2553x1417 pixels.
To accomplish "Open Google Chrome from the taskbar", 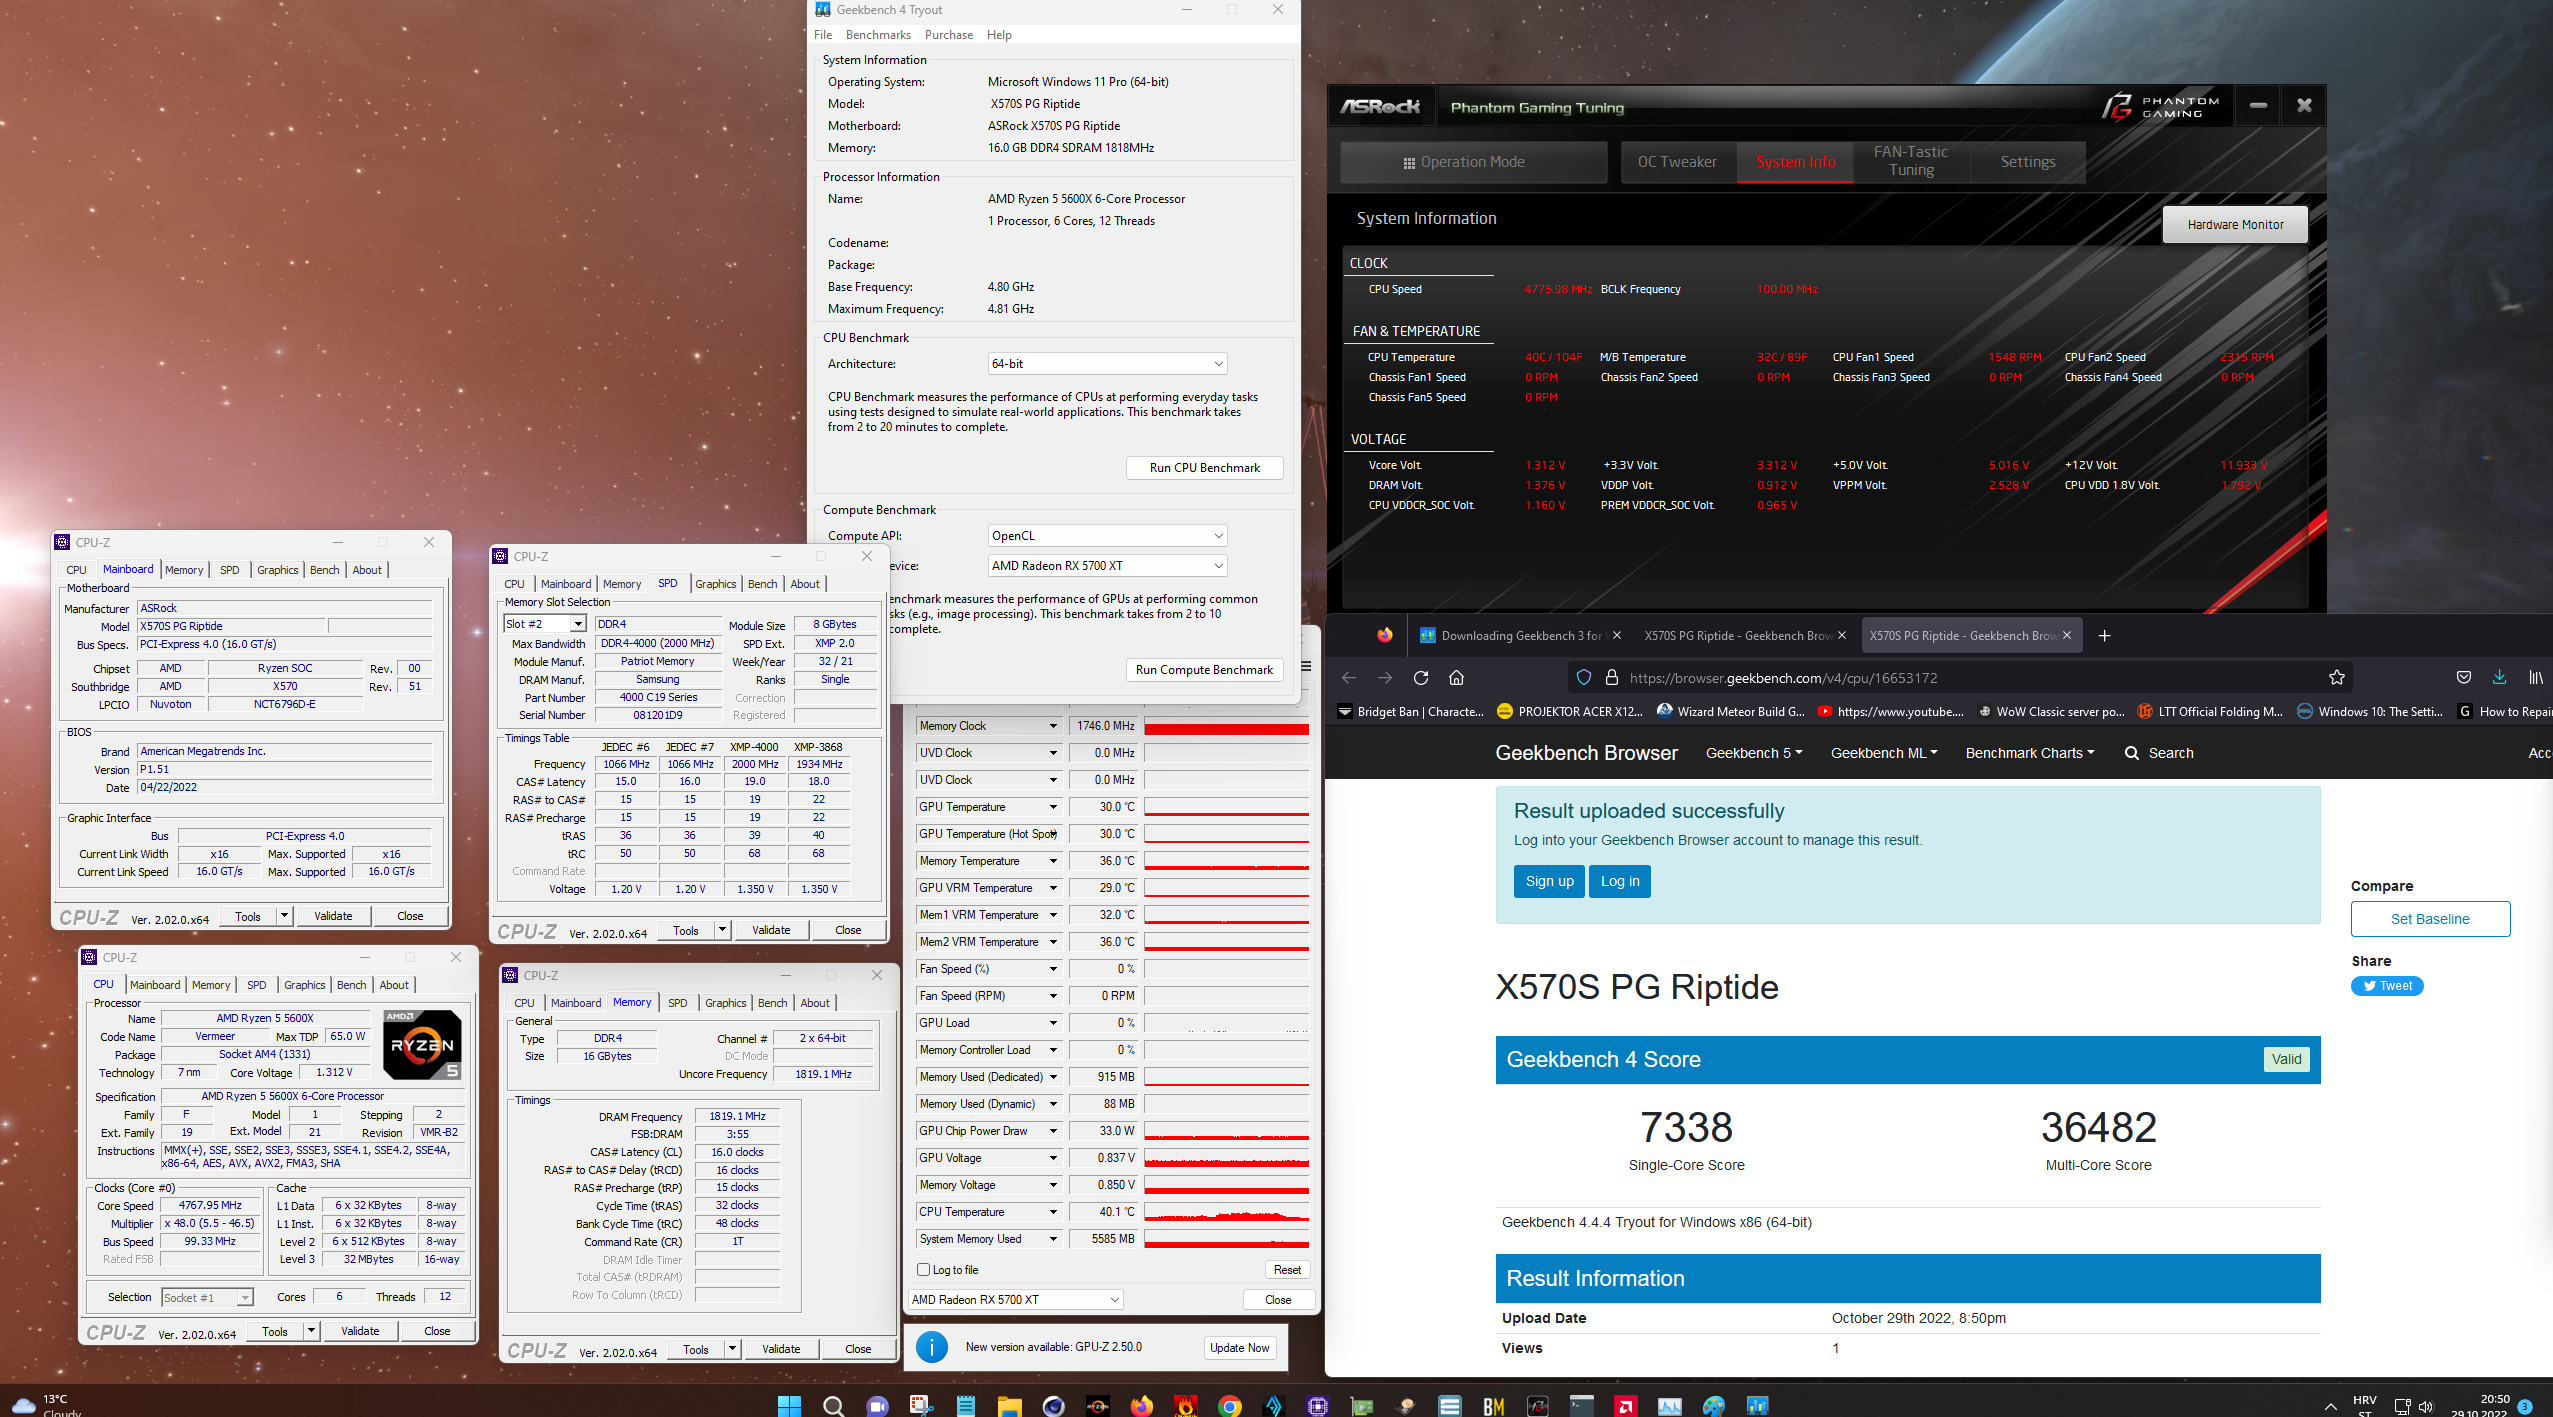I will click(x=1229, y=1405).
